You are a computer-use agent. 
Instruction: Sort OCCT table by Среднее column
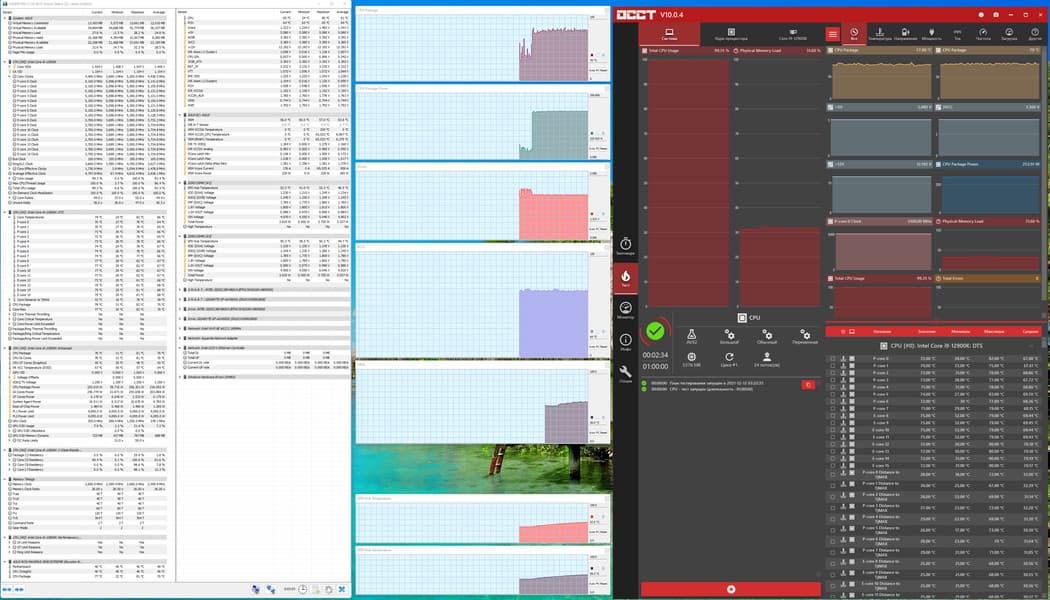click(x=1030, y=331)
